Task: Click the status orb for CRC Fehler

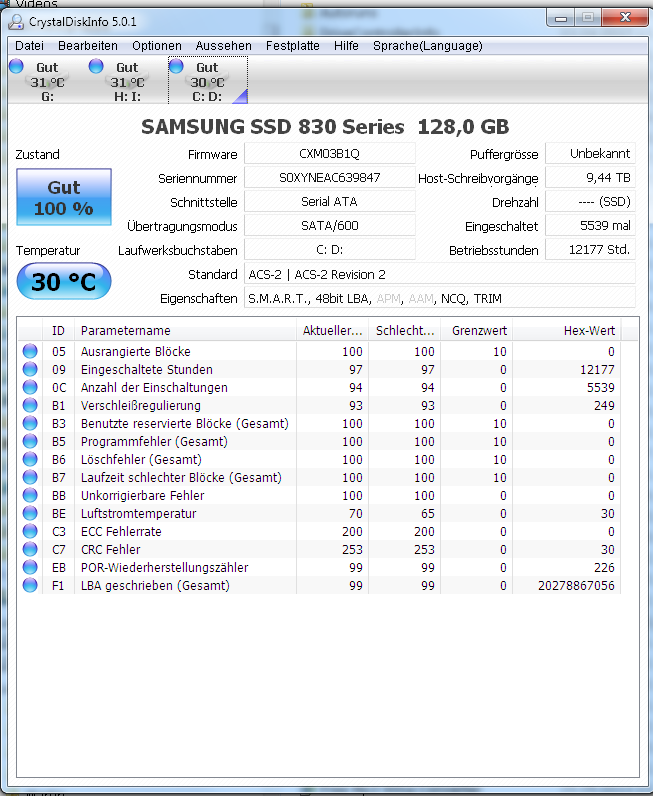Action: [30, 549]
